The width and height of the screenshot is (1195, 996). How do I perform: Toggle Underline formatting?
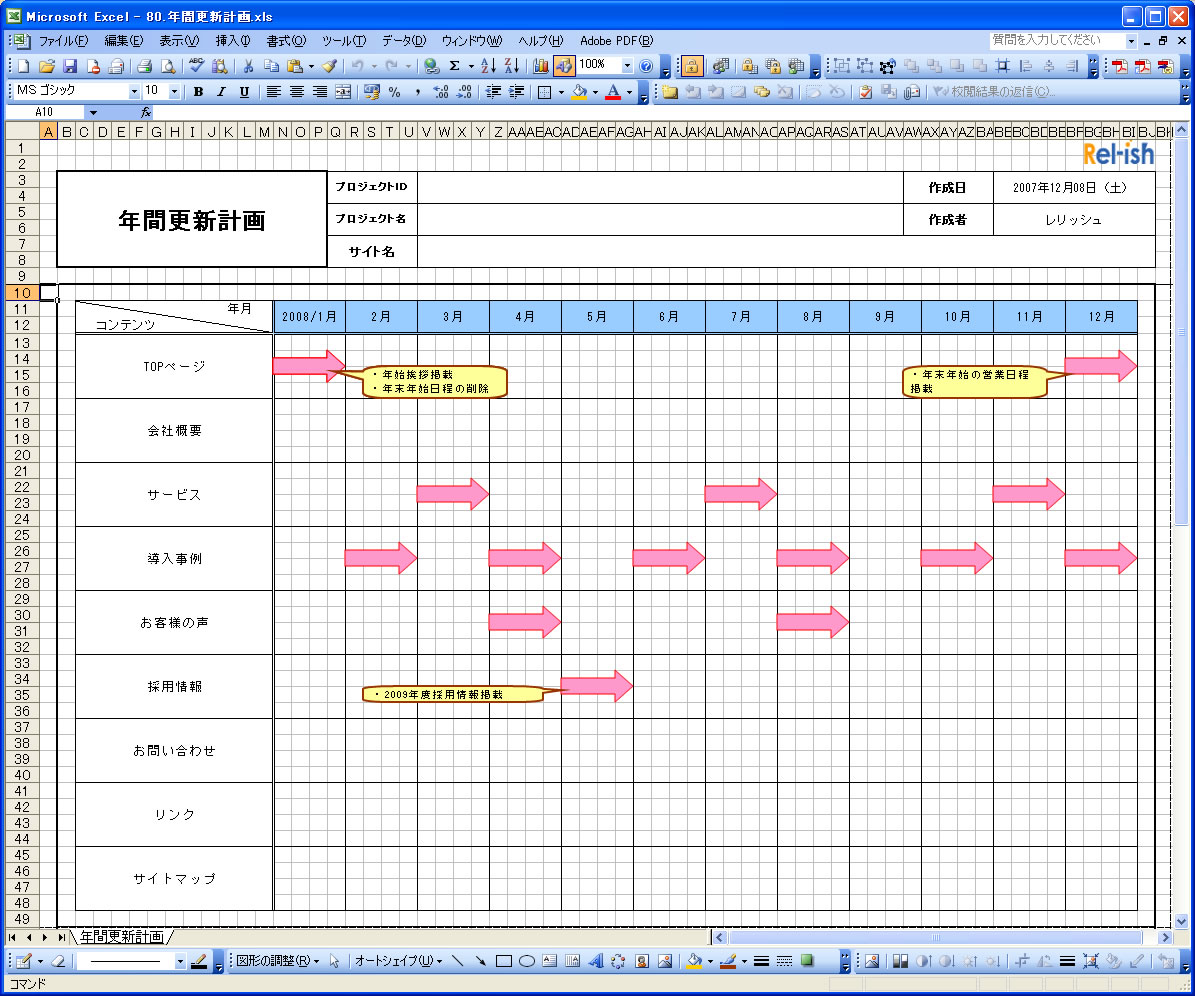pyautogui.click(x=244, y=92)
